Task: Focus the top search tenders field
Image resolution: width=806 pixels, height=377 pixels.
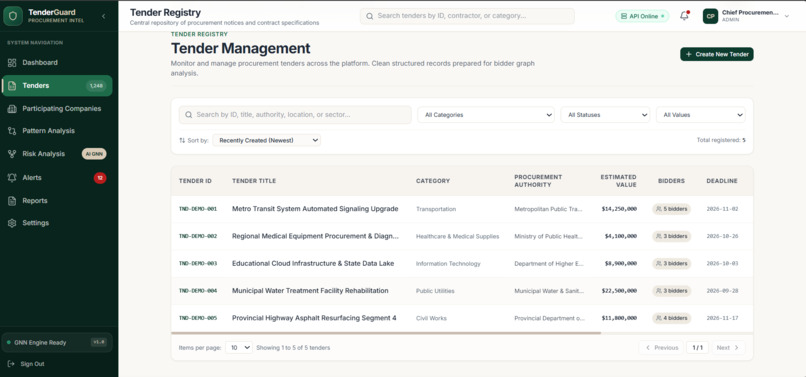Action: tap(467, 16)
